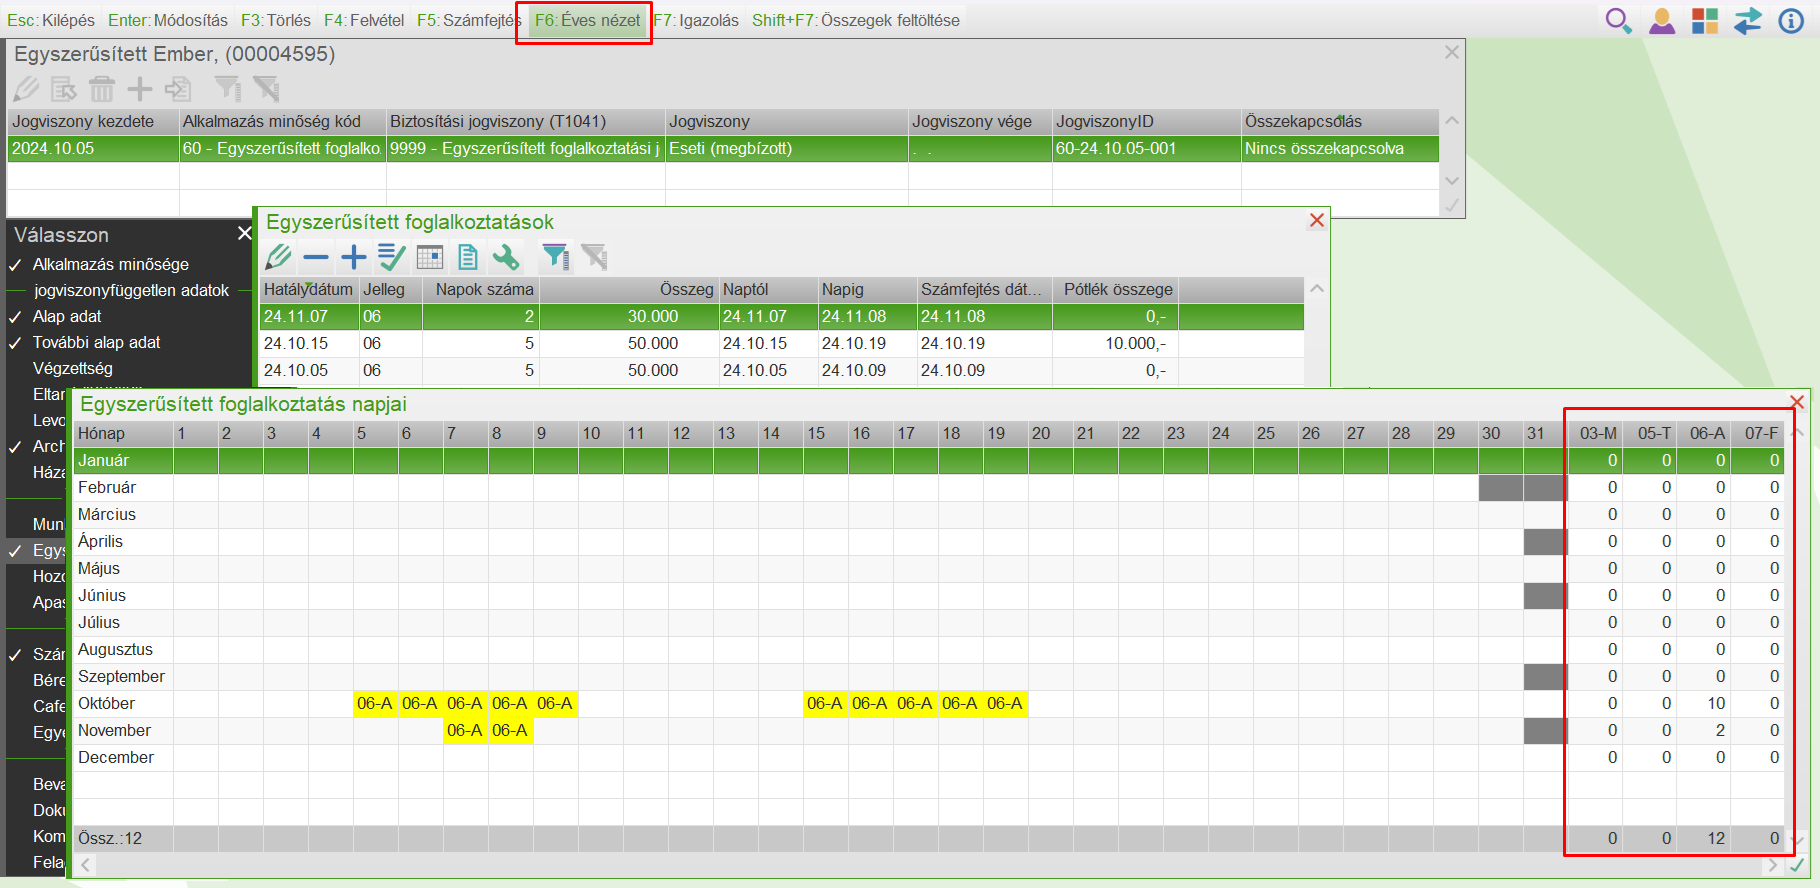Toggle the Alap adat checked item
Viewport: 1820px width, 888px height.
[x=67, y=317]
